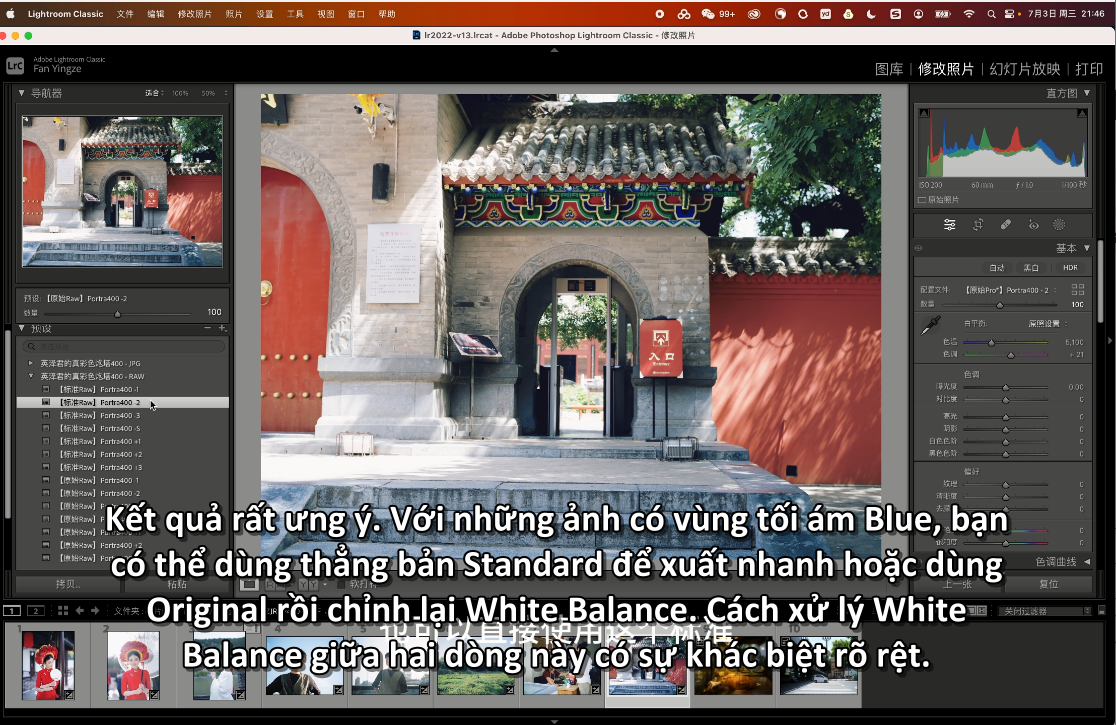Select the Red Eye correction tool
This screenshot has width=1116, height=725.
pyautogui.click(x=1033, y=225)
